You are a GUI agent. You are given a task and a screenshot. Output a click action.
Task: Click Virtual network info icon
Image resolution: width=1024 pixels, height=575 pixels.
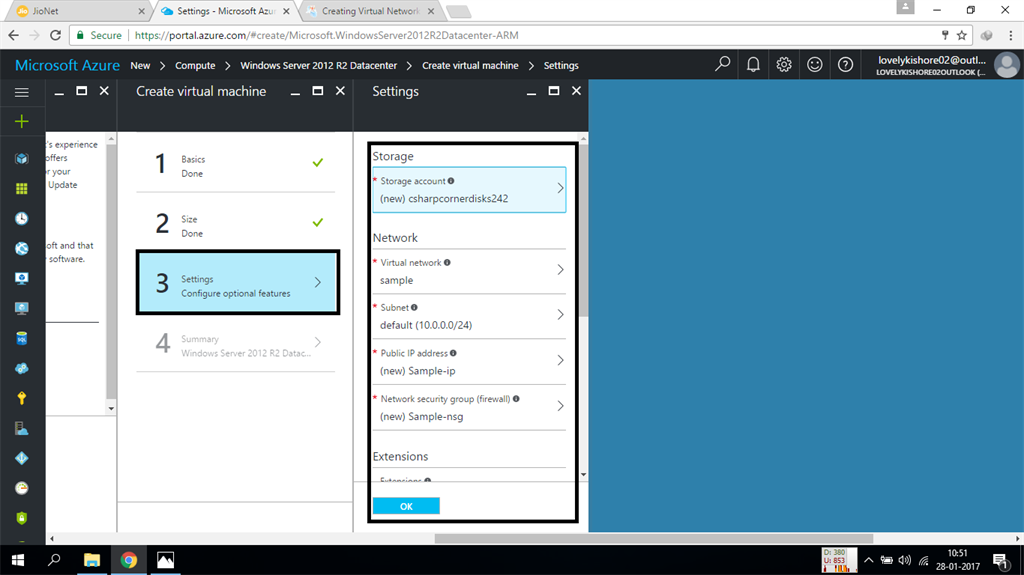[x=447, y=263]
